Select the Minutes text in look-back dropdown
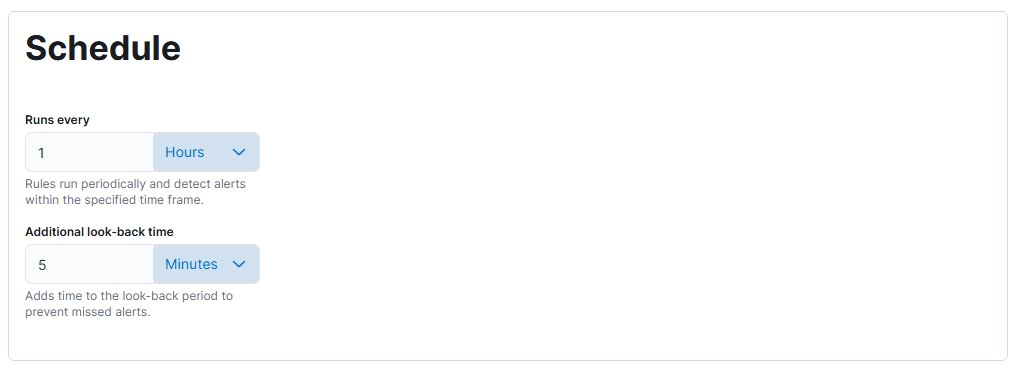The width and height of the screenshot is (1016, 372). [191, 264]
